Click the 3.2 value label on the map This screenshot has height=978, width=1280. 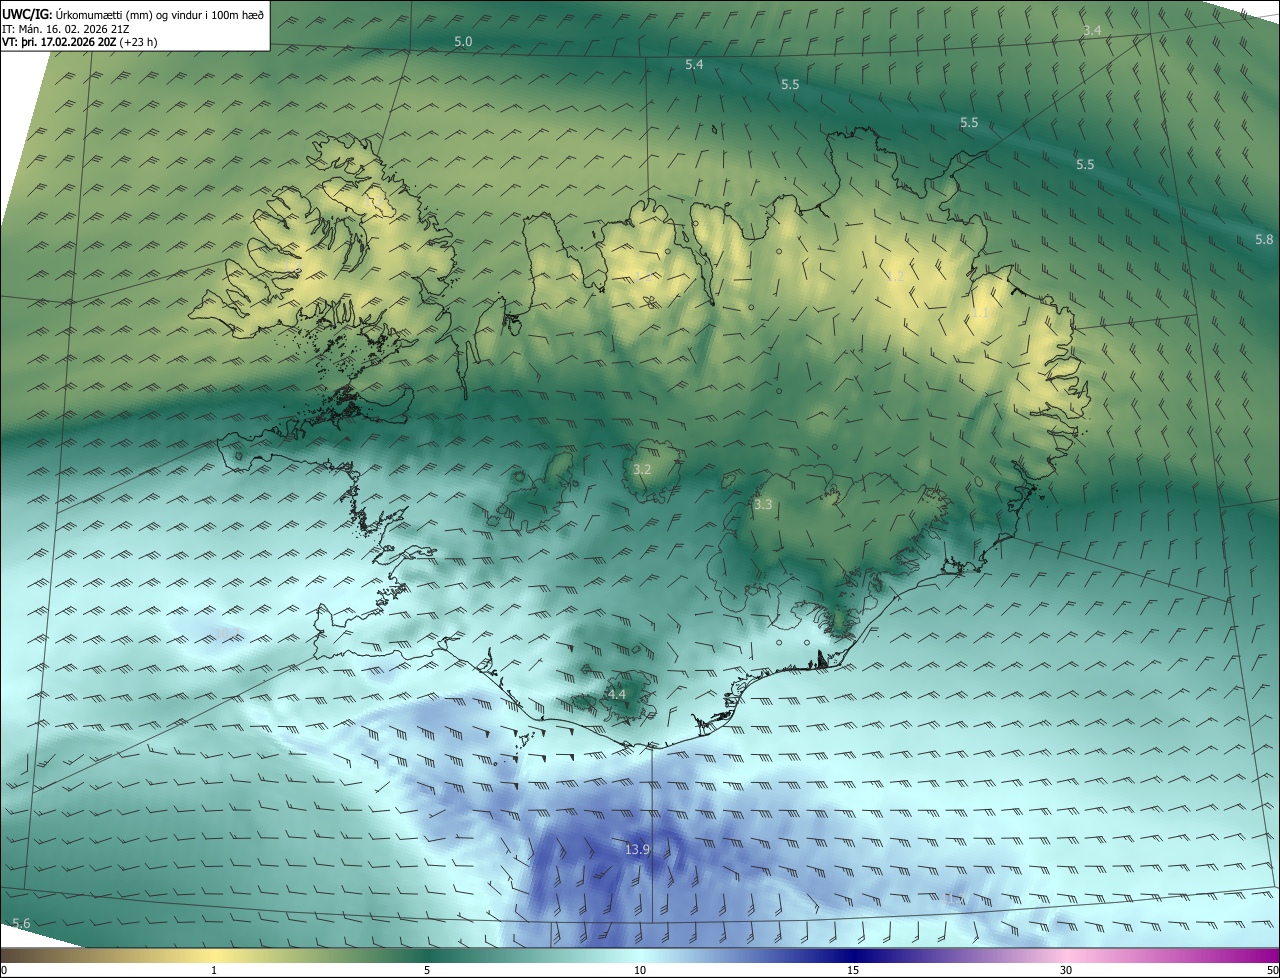pos(643,469)
